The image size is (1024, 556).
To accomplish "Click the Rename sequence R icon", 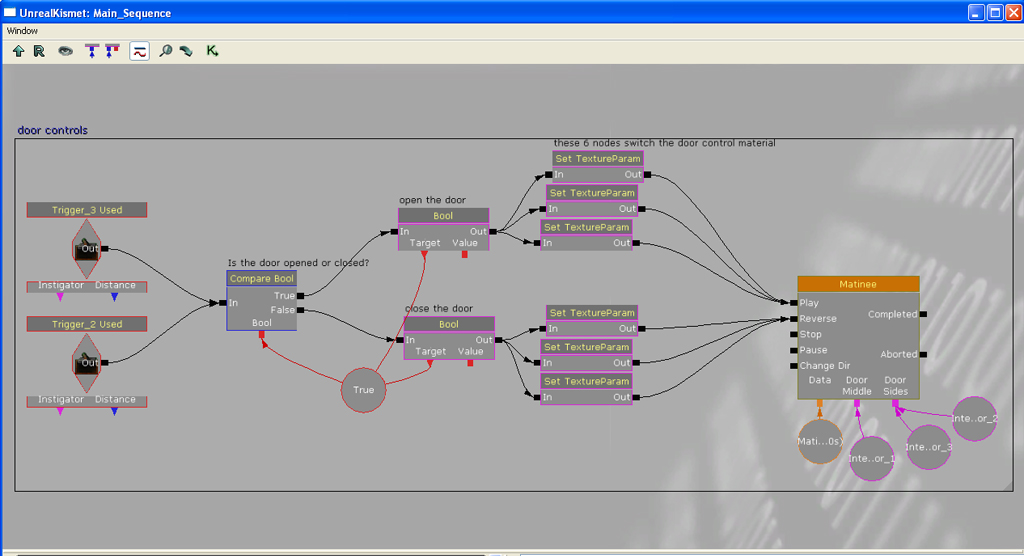I will point(39,51).
